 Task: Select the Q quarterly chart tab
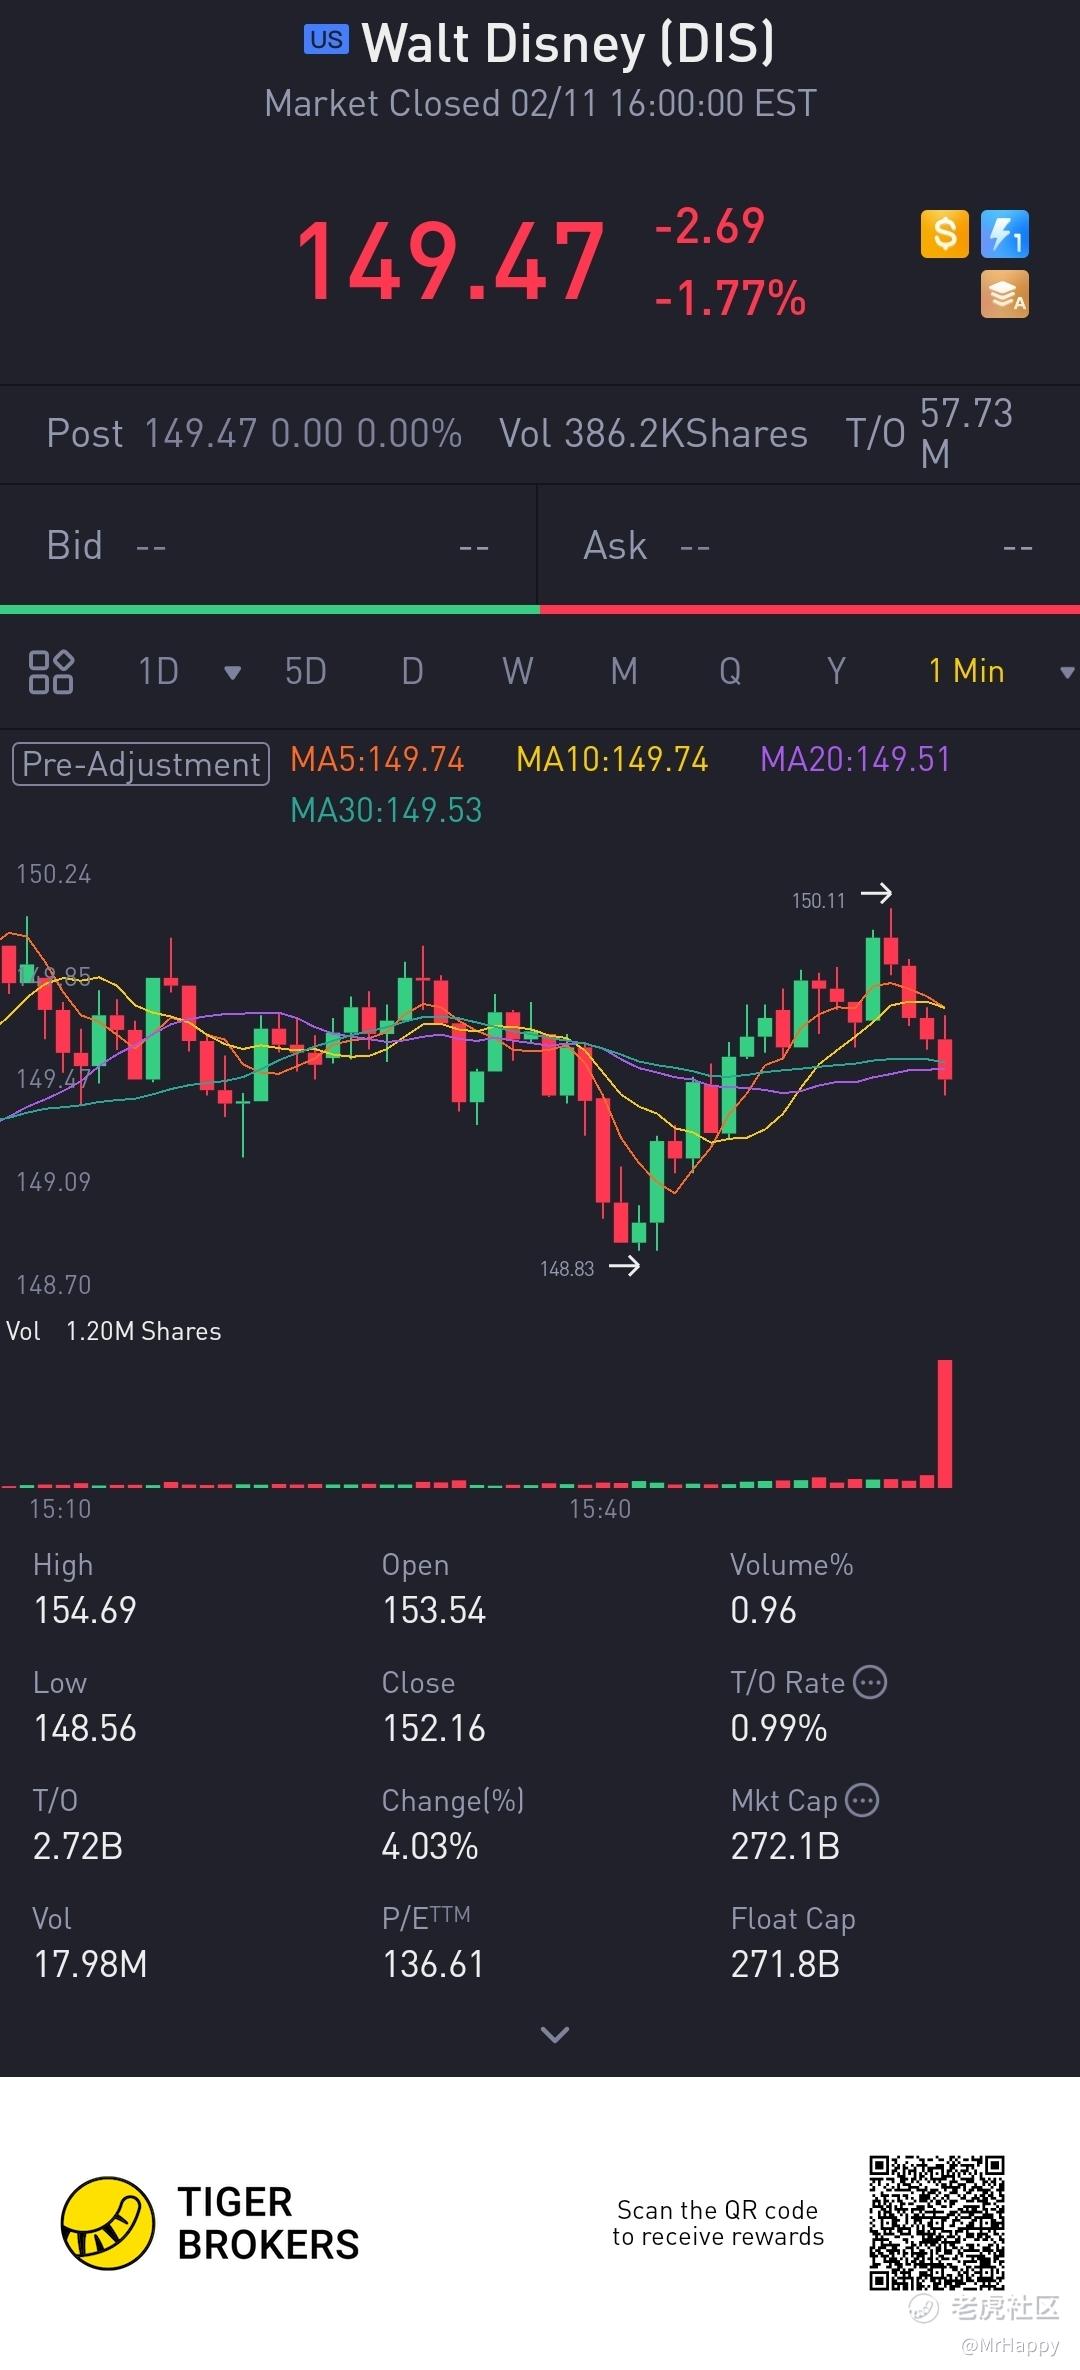pyautogui.click(x=730, y=671)
